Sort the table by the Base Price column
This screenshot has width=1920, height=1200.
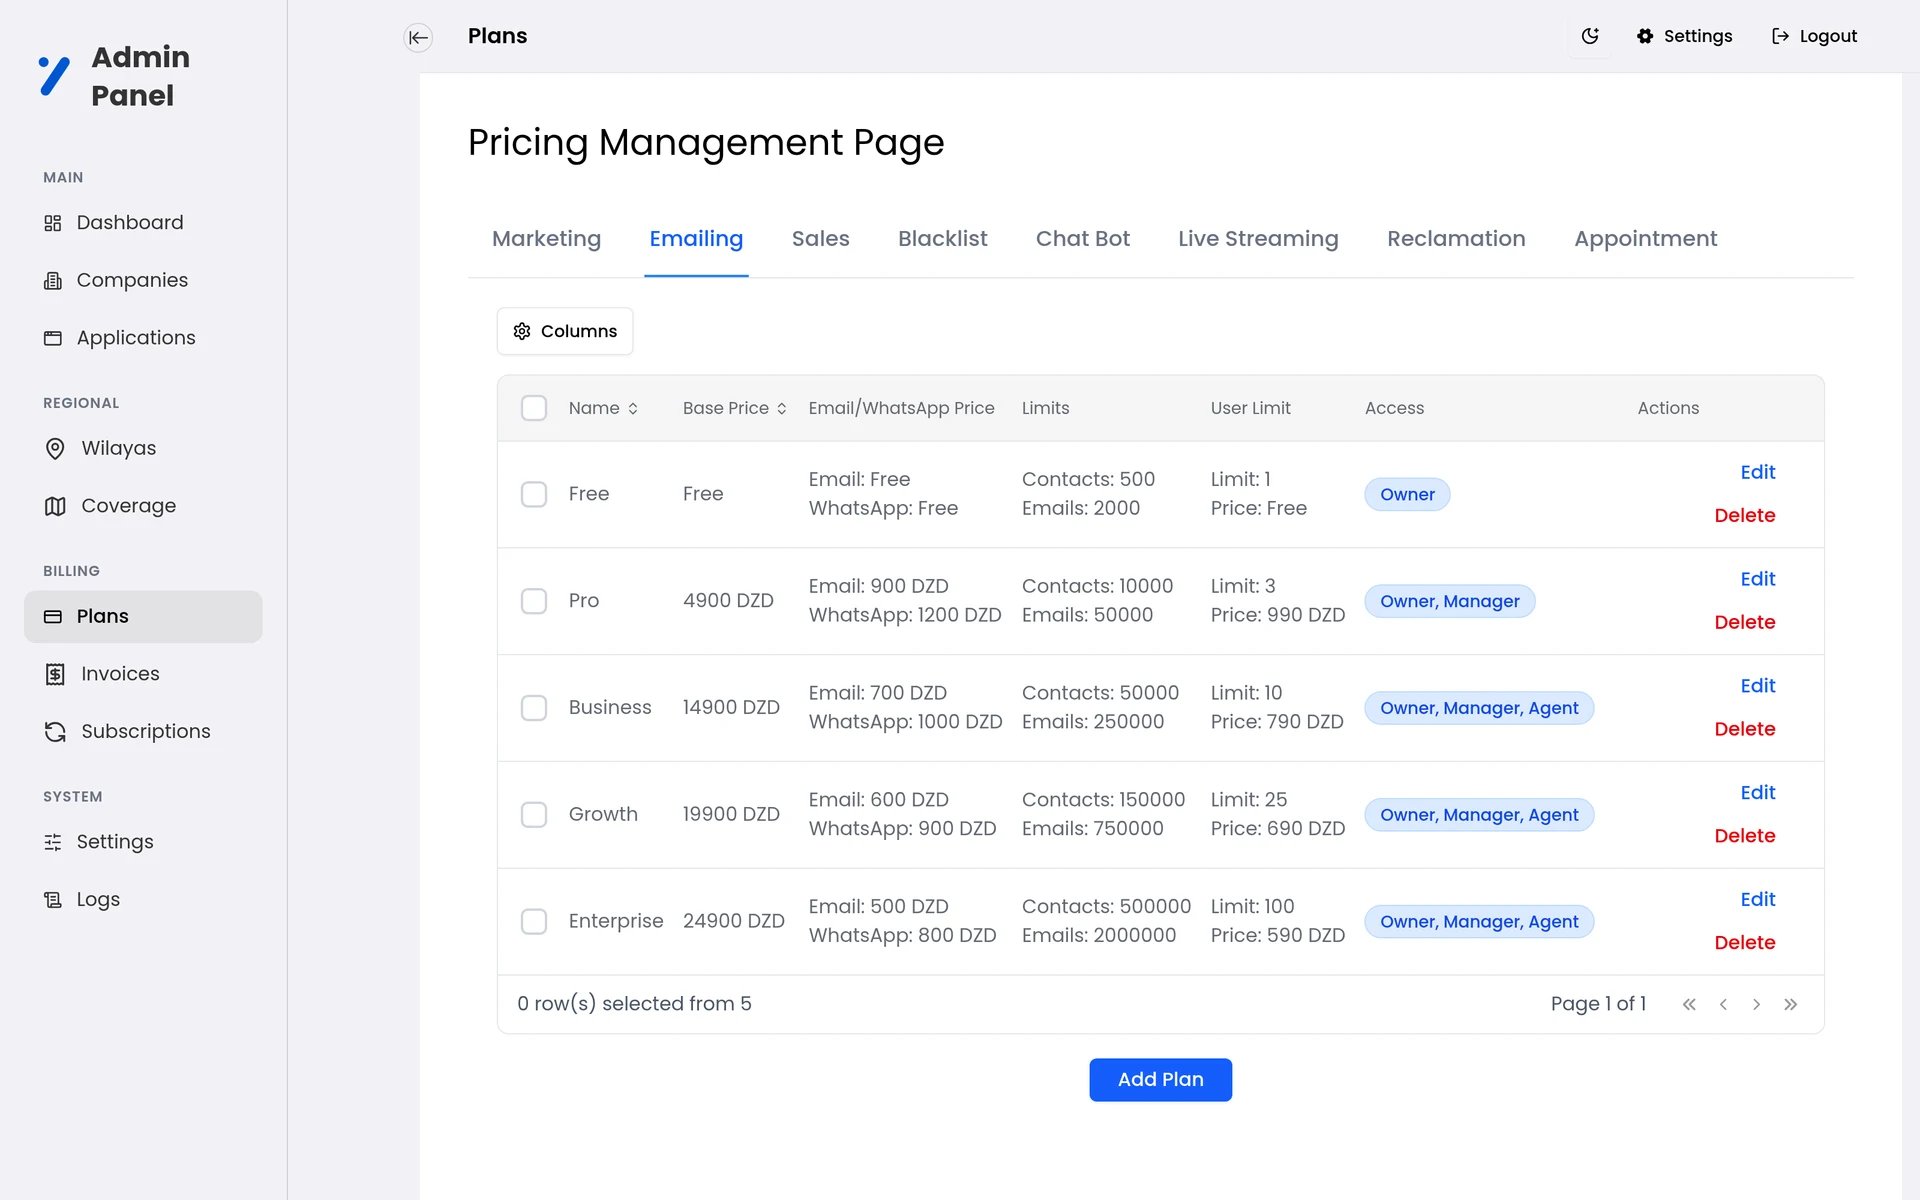[735, 408]
